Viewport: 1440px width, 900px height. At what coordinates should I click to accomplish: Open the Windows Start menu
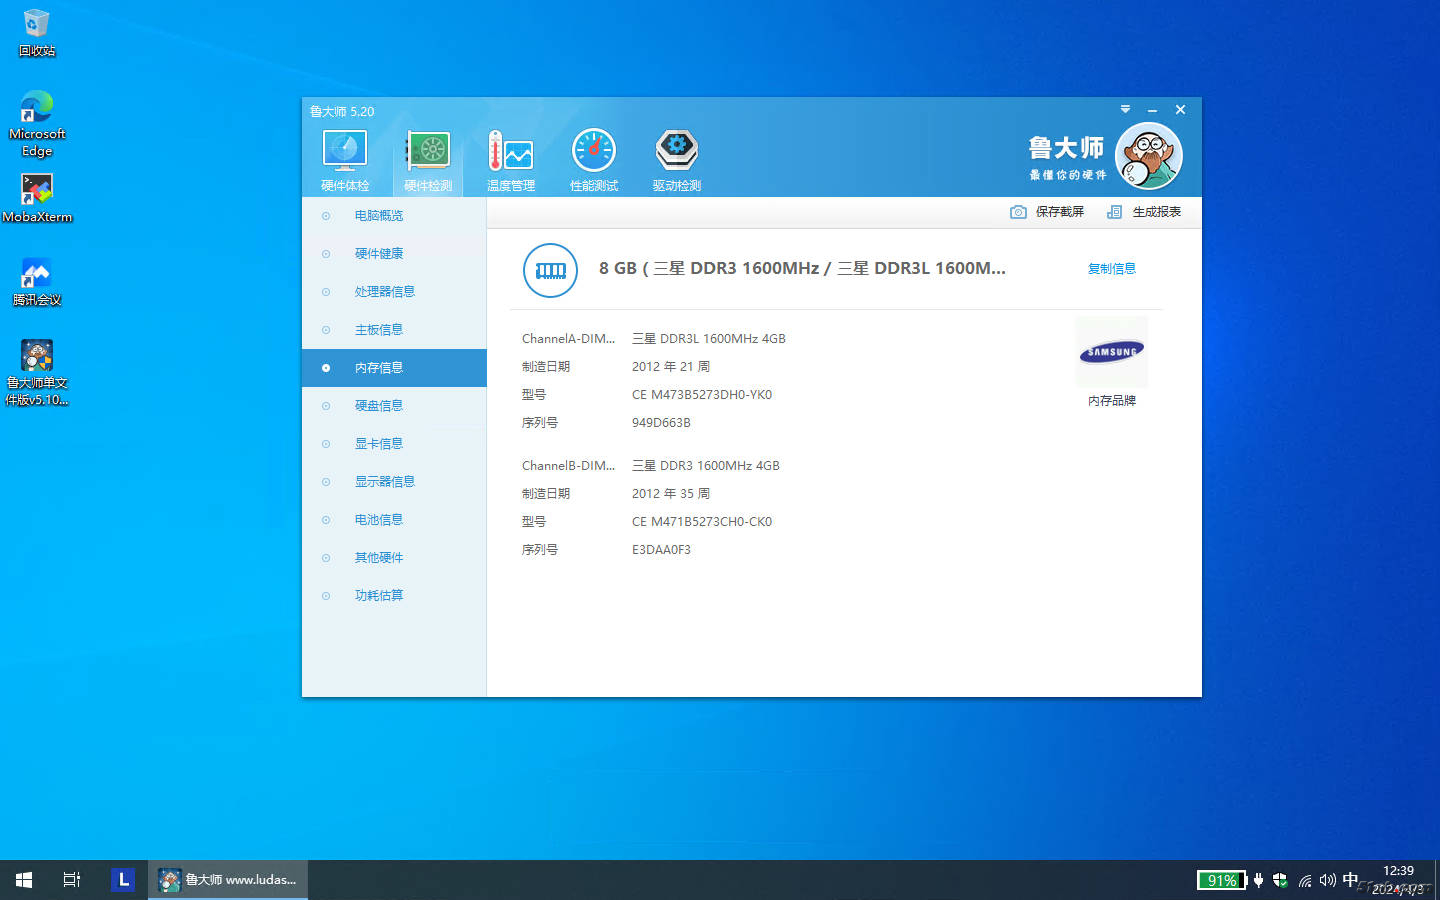pos(24,880)
